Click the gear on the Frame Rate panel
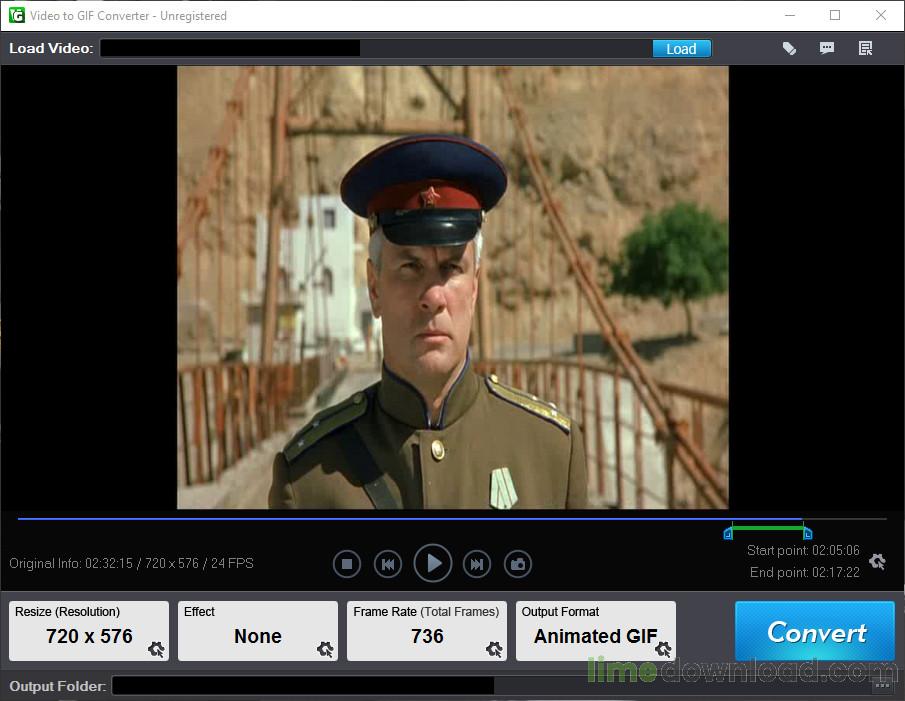The width and height of the screenshot is (905, 701). 494,650
